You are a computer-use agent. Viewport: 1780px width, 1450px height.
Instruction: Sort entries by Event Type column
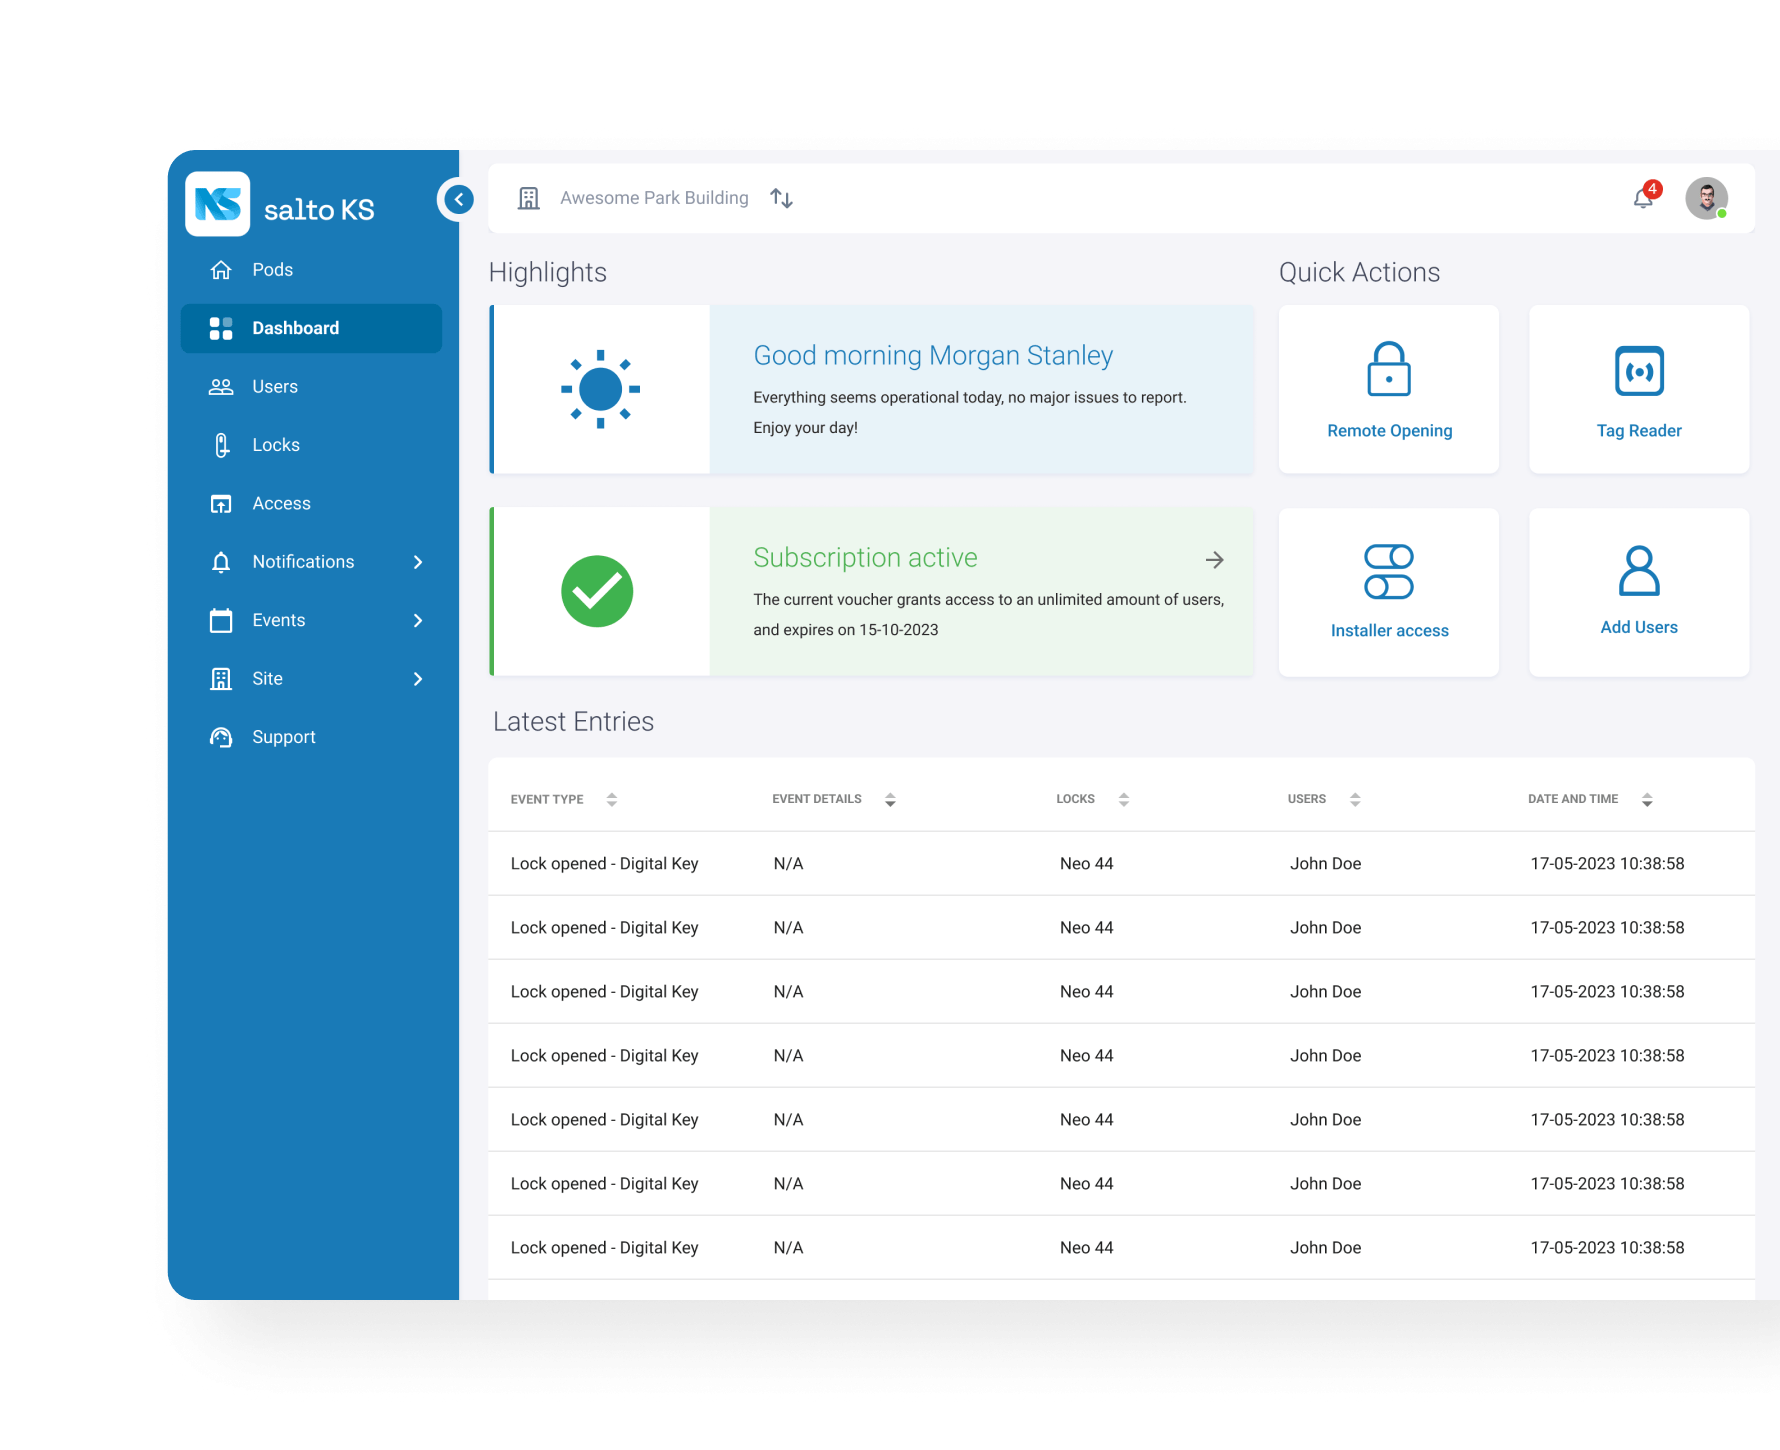click(x=611, y=799)
